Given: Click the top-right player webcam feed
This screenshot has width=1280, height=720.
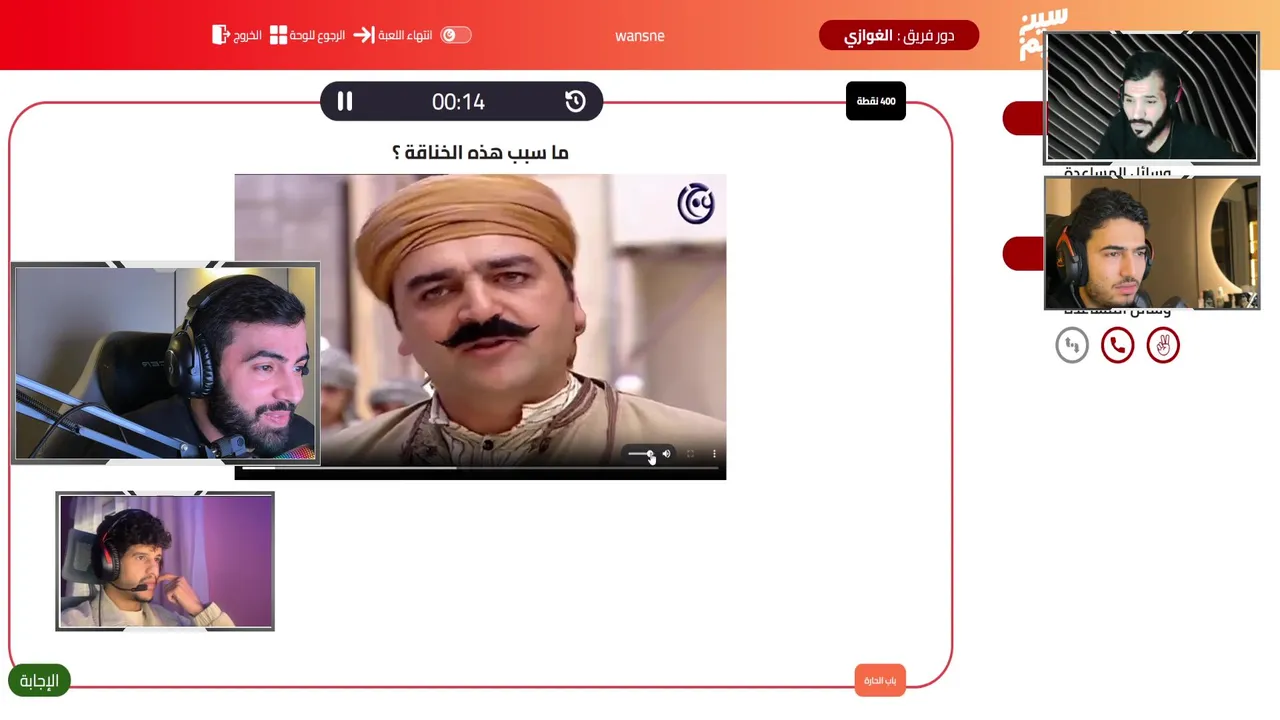Looking at the screenshot, I should (x=1151, y=97).
